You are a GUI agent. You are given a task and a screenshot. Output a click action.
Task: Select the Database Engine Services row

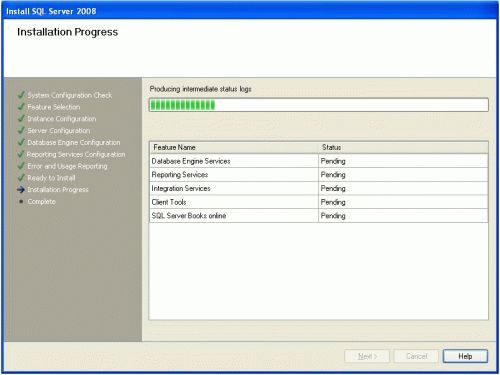[319, 161]
